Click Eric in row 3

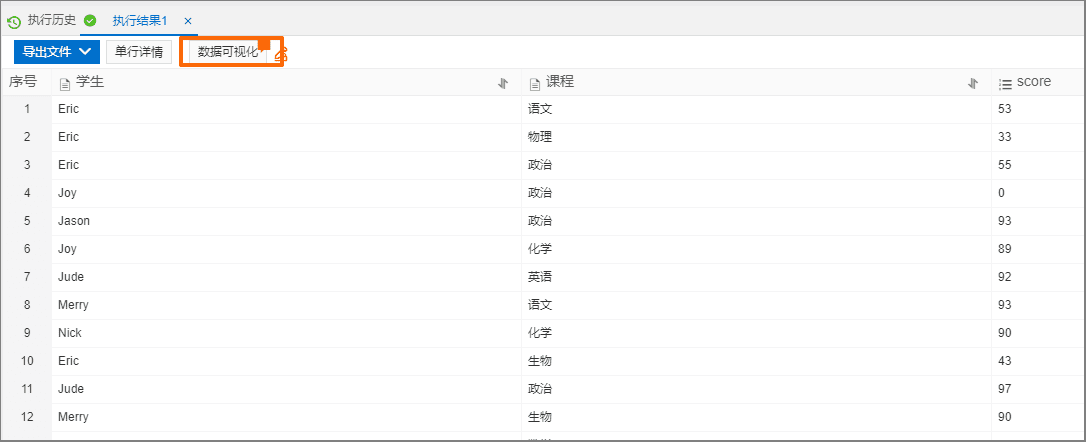69,165
